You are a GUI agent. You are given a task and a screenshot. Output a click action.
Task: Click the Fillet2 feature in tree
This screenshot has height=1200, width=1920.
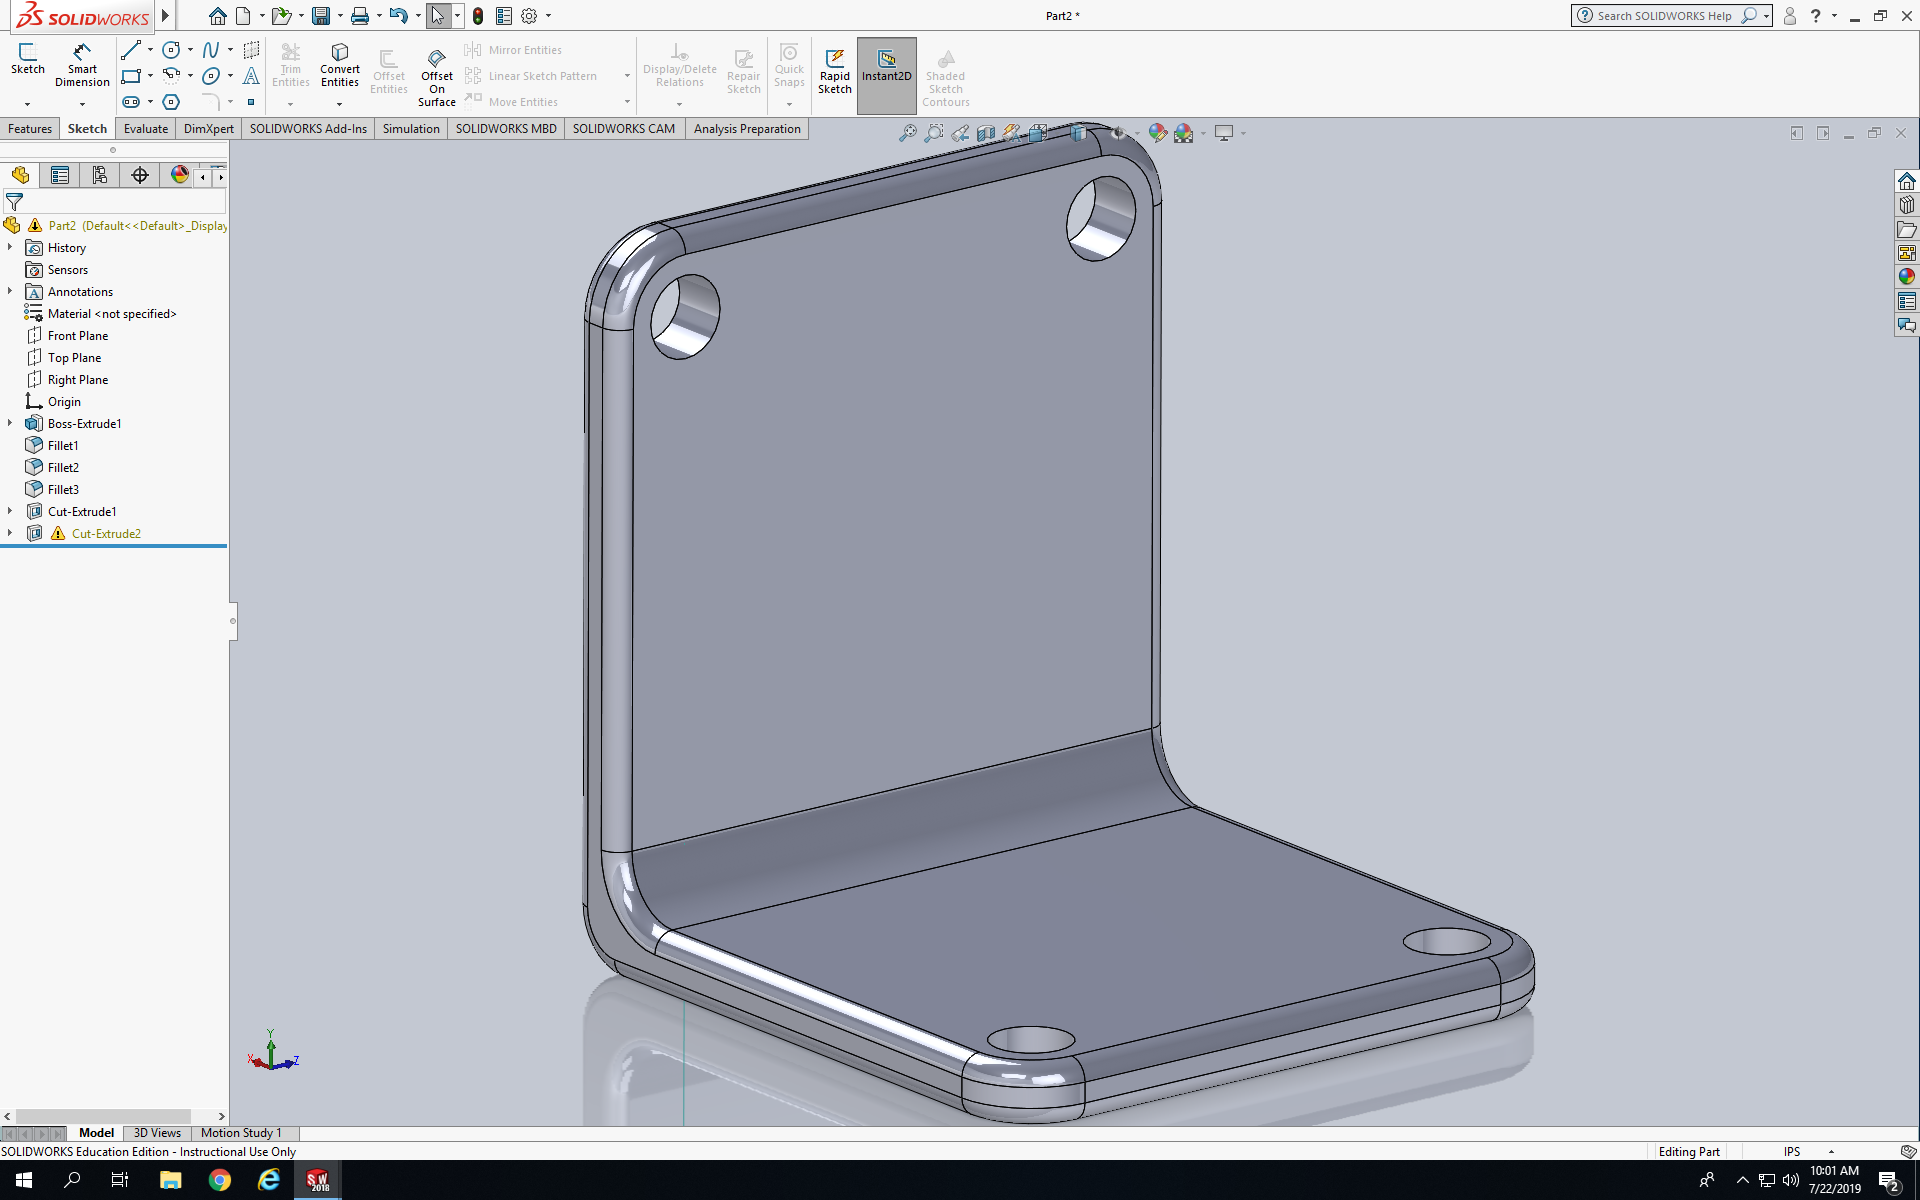click(x=63, y=468)
